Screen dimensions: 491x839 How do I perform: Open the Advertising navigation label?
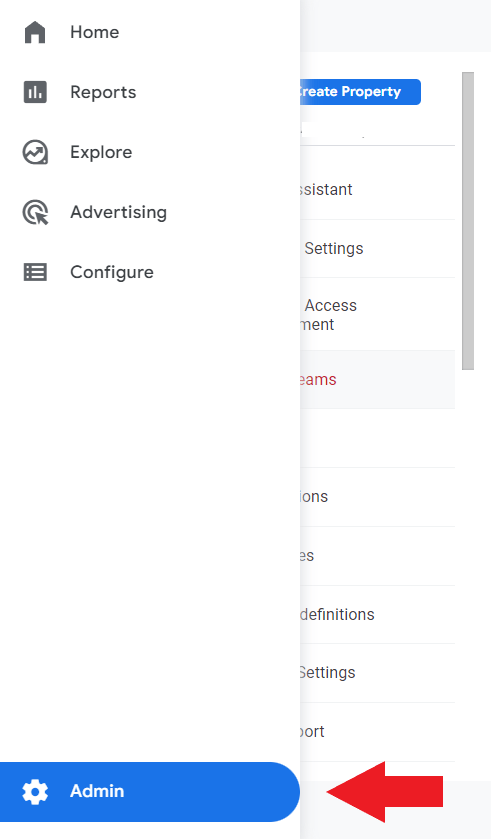[x=119, y=212]
